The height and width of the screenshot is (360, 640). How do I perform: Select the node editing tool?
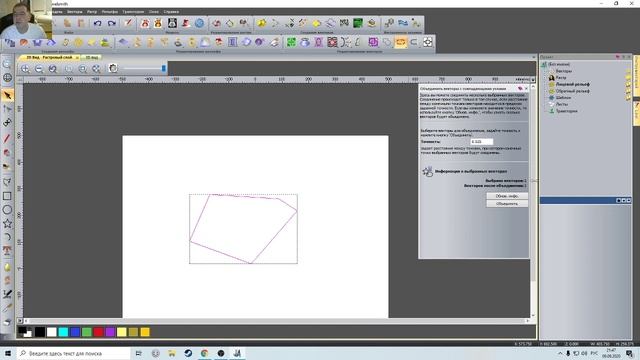[7, 109]
